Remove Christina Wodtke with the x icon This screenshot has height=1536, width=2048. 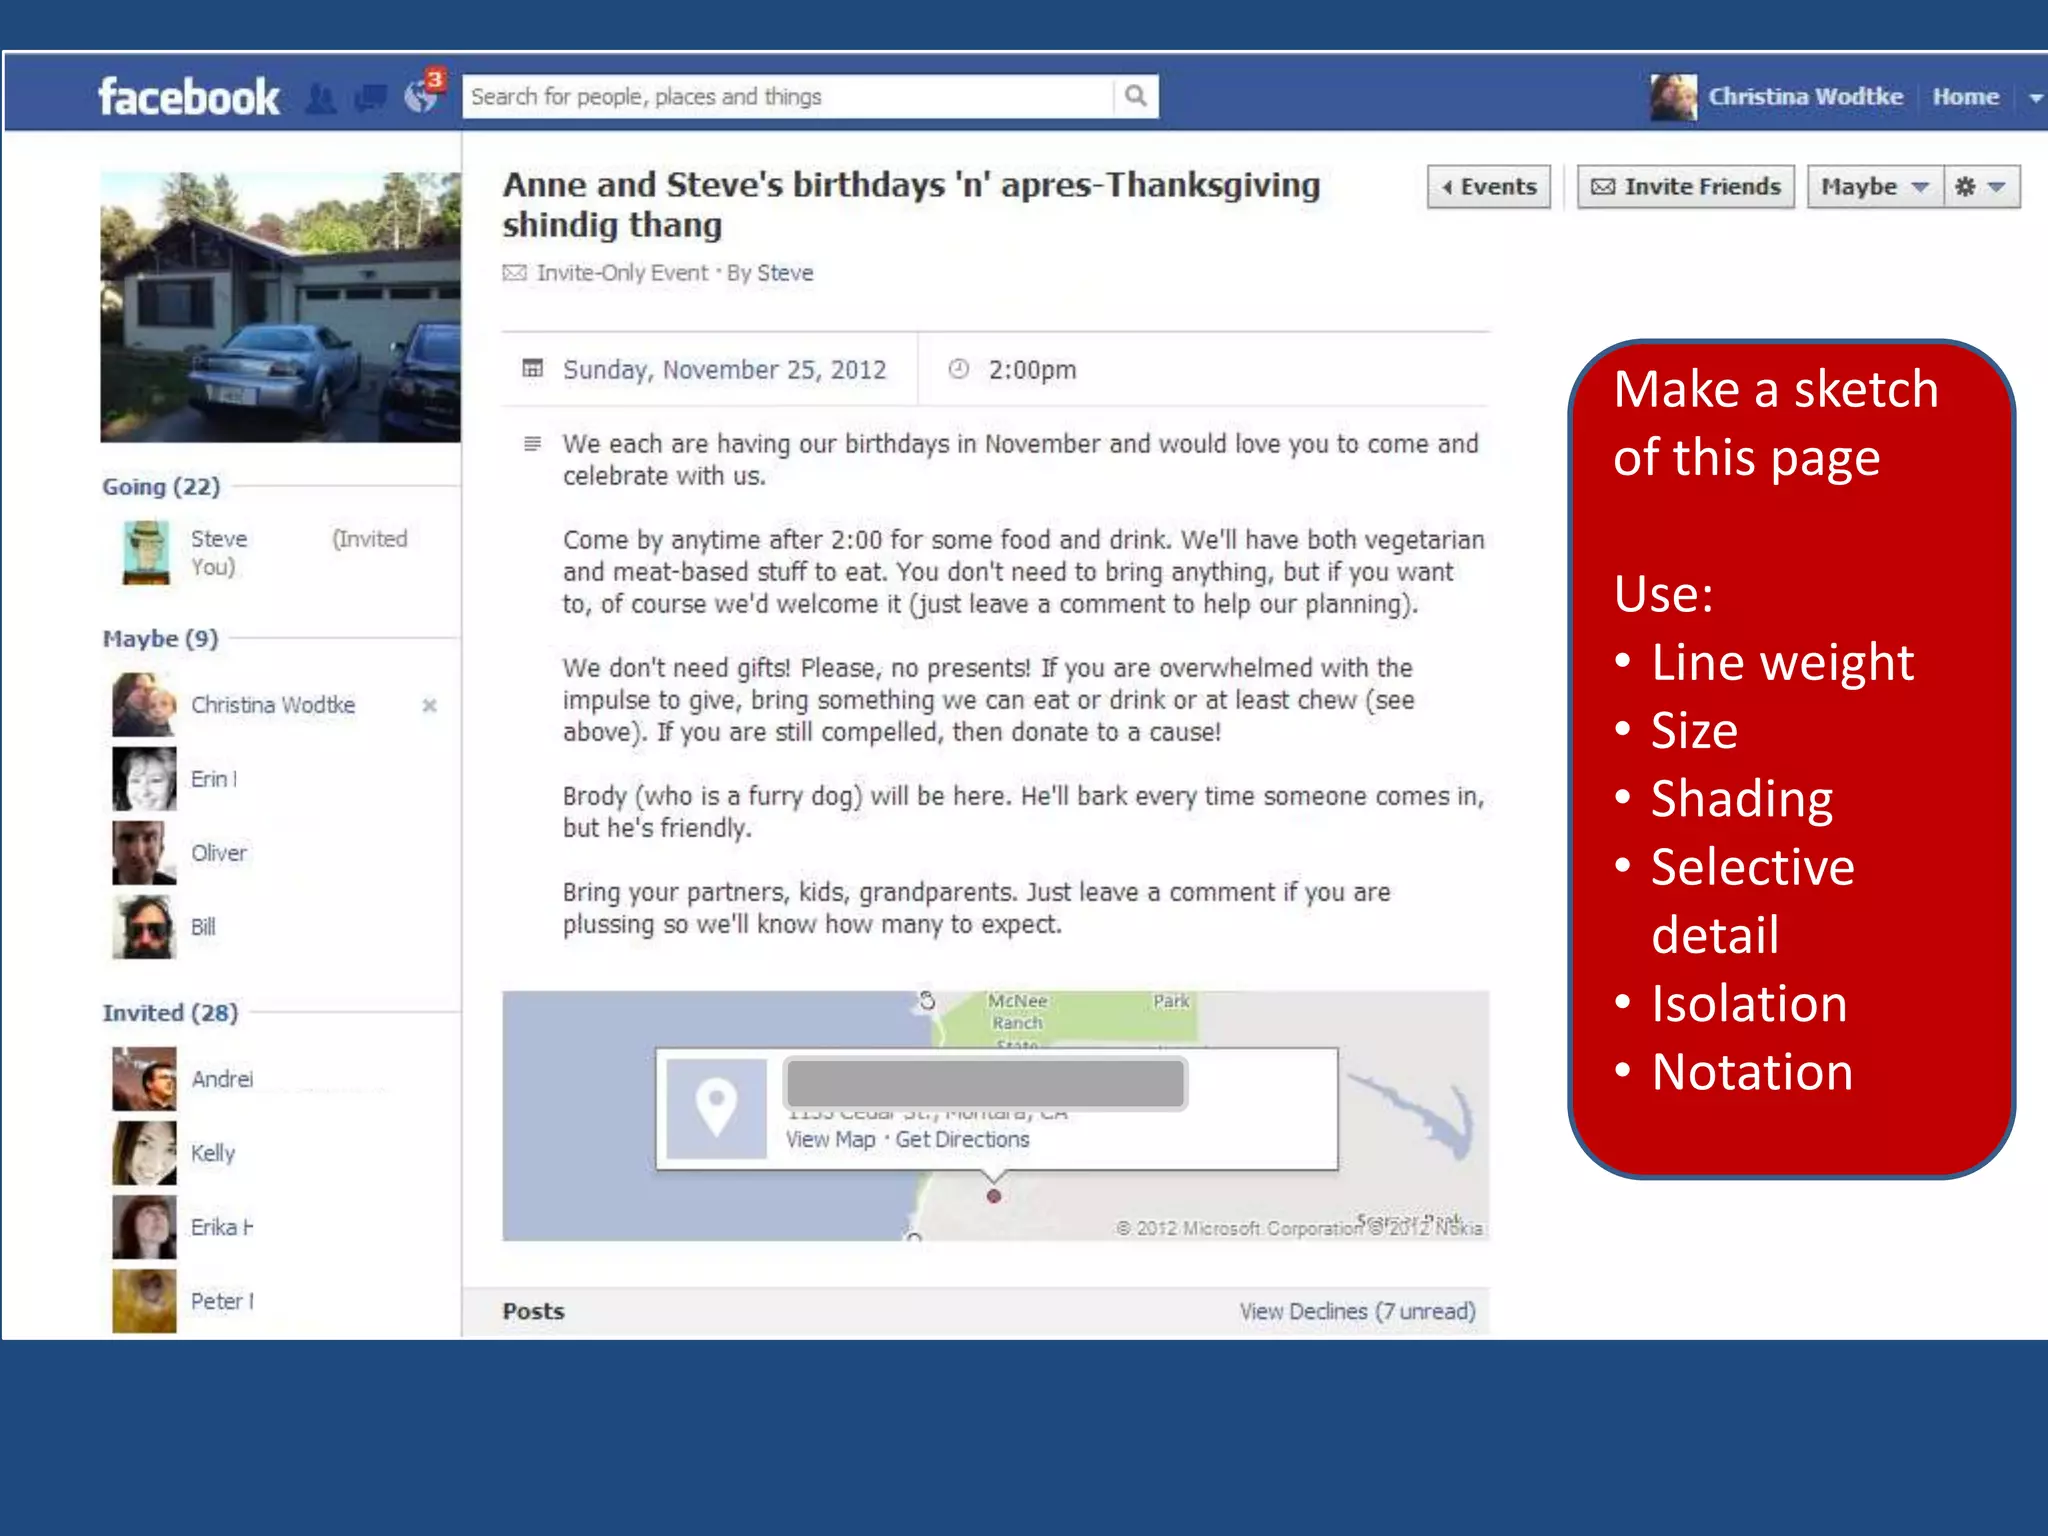coord(429,706)
